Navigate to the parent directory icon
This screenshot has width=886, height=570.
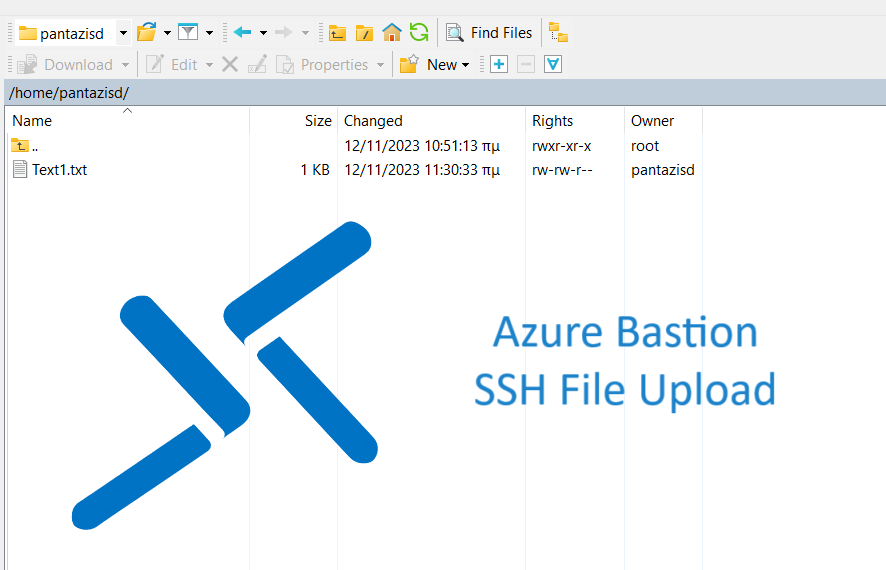coord(338,33)
